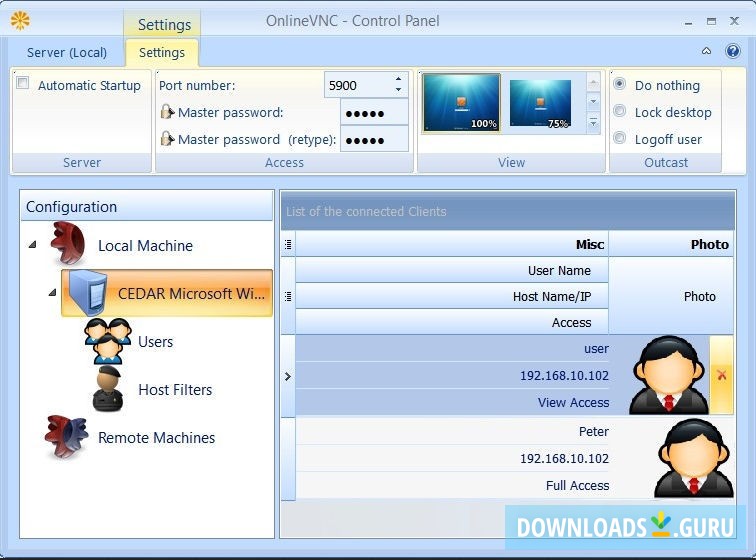
Task: Minimize the OnlineVNC window
Action: tap(688, 22)
